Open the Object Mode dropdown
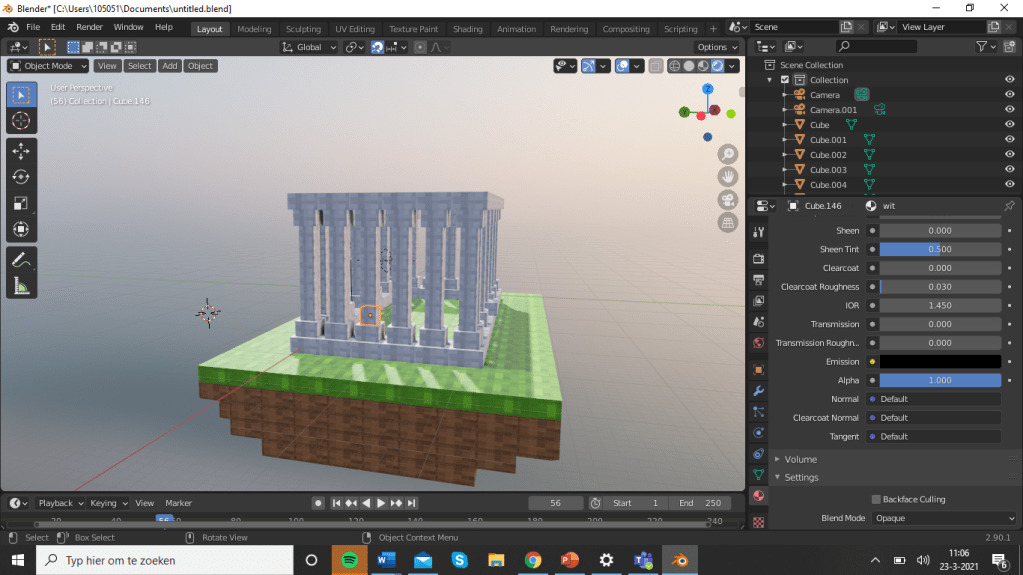 tap(48, 66)
